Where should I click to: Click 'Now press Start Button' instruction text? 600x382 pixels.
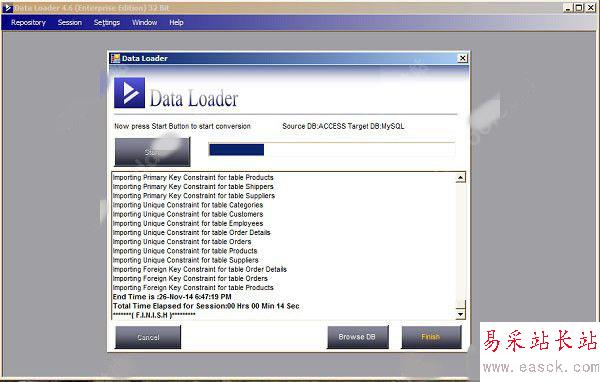click(183, 126)
